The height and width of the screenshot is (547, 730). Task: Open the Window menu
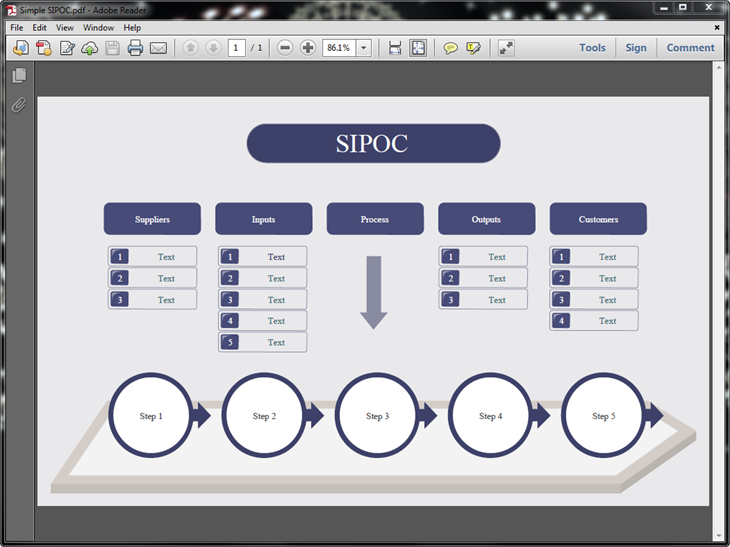tap(98, 27)
